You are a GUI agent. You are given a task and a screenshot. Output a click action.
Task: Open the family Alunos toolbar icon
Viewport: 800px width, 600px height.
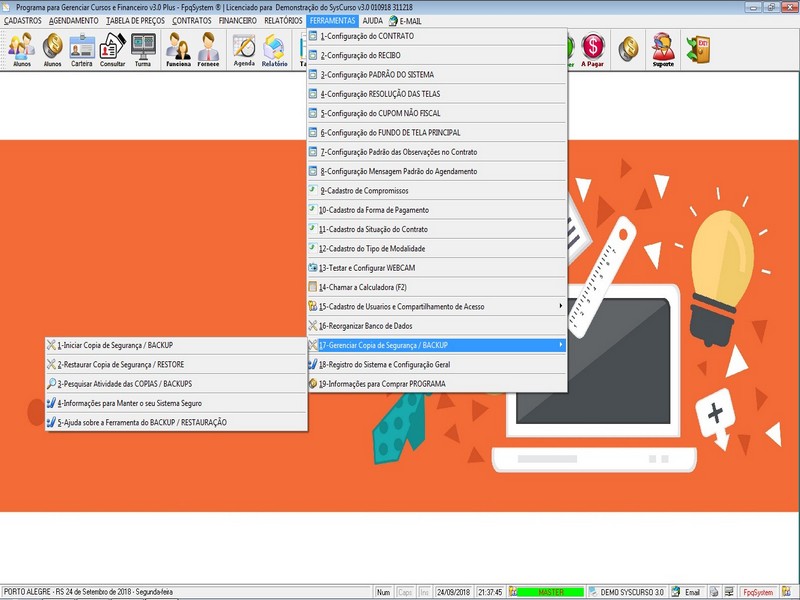click(21, 49)
